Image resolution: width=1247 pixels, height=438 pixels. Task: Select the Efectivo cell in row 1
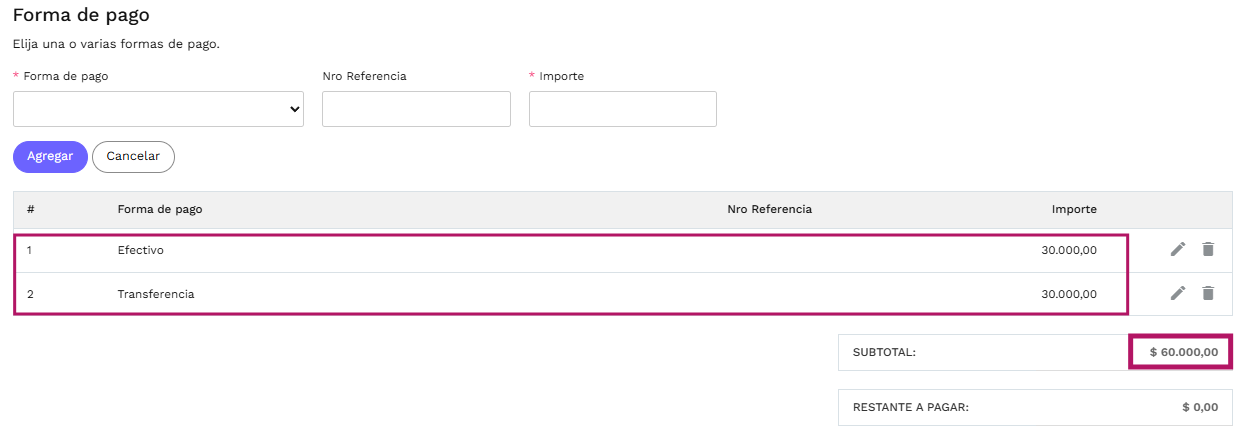point(140,250)
